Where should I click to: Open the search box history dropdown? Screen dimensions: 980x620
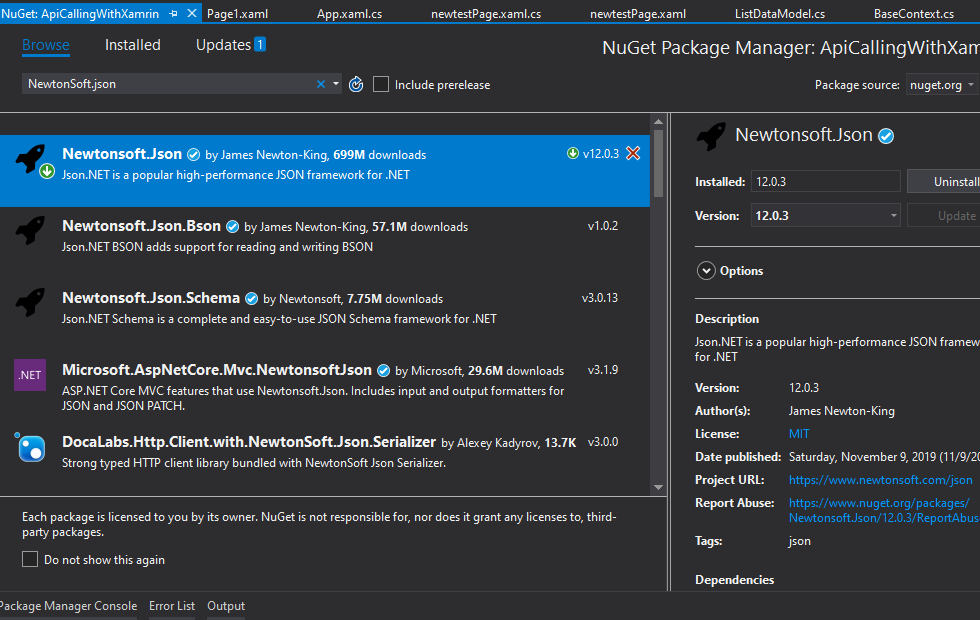(x=336, y=84)
